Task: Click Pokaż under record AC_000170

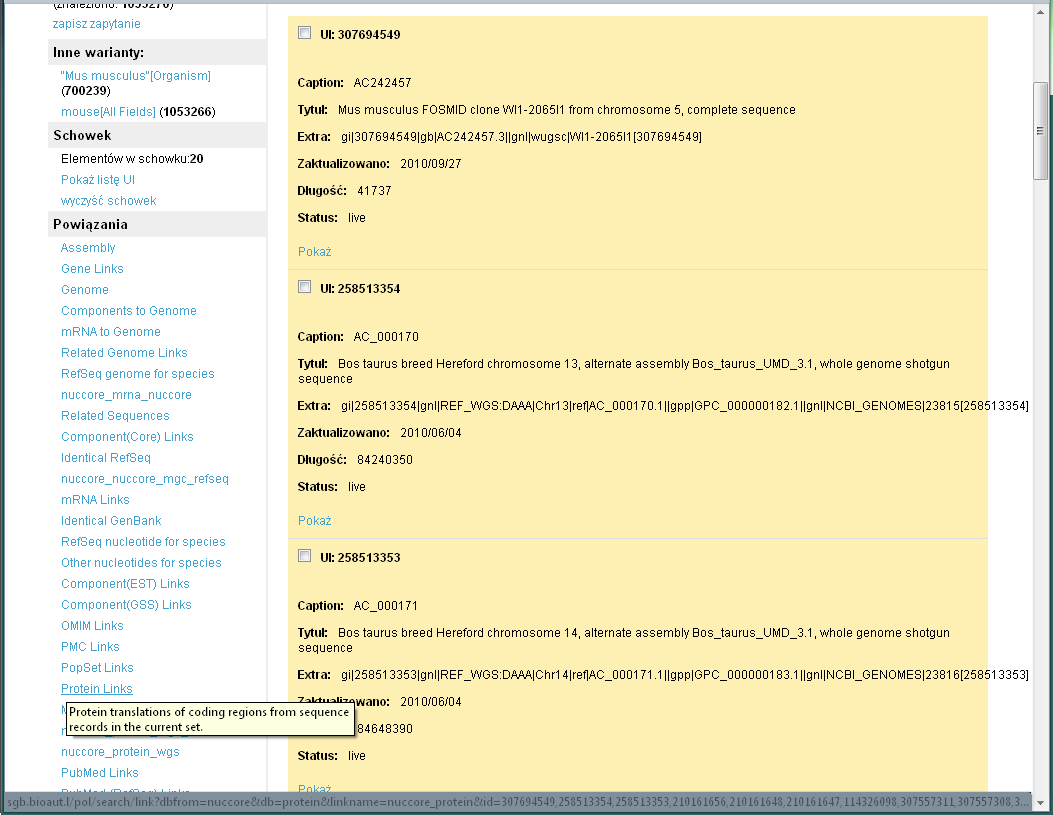Action: [314, 521]
